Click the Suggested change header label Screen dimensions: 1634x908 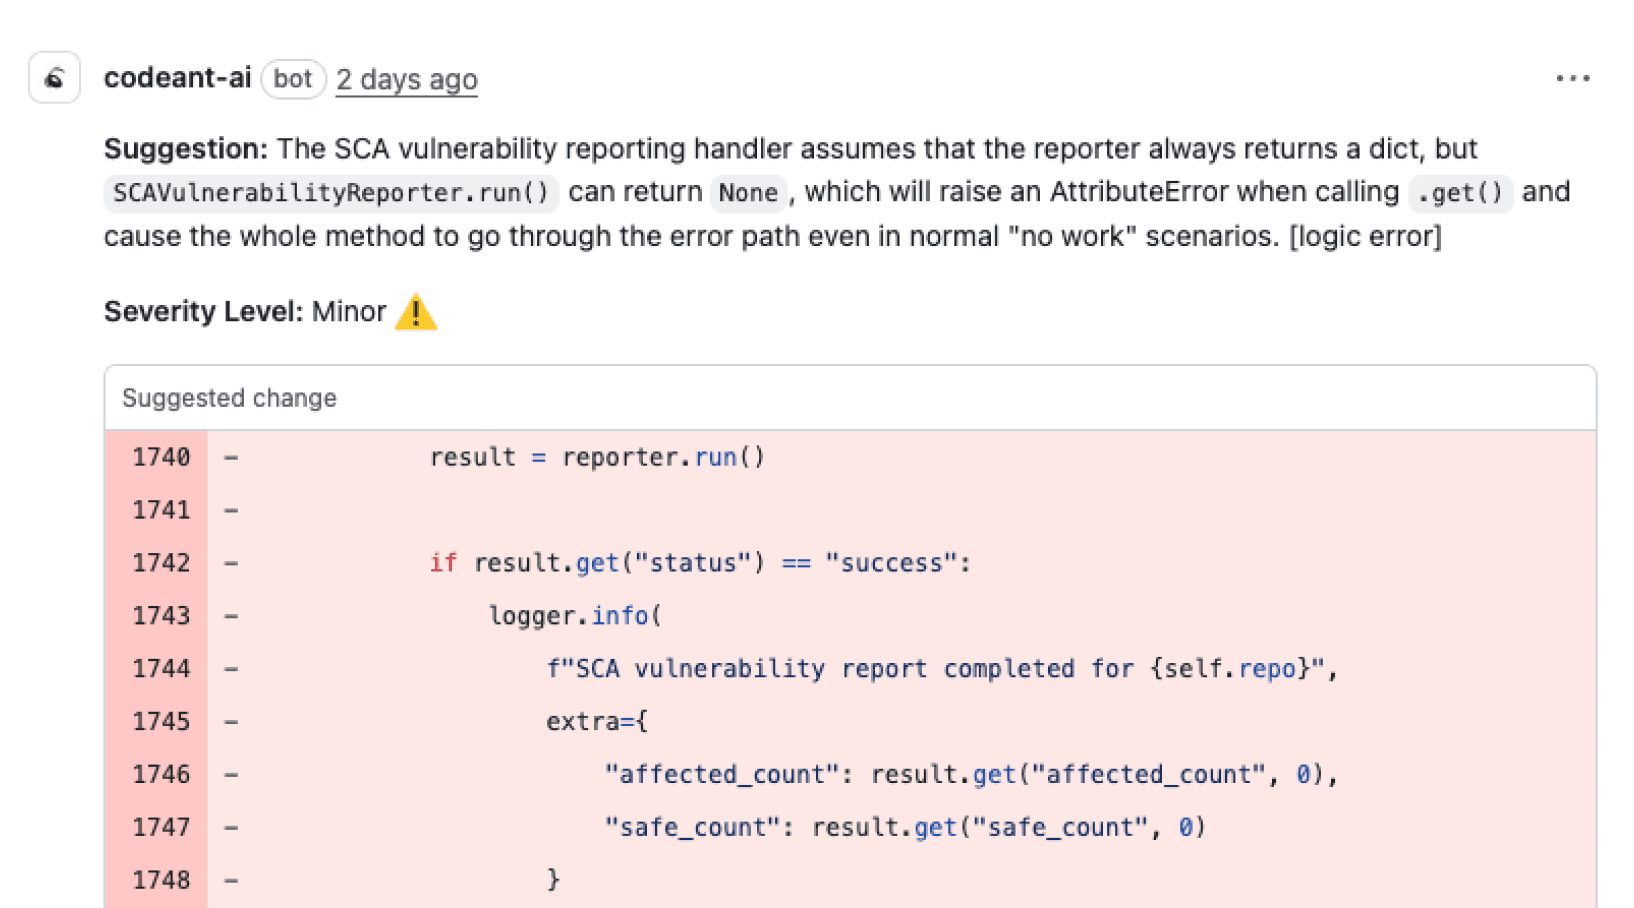pos(228,398)
